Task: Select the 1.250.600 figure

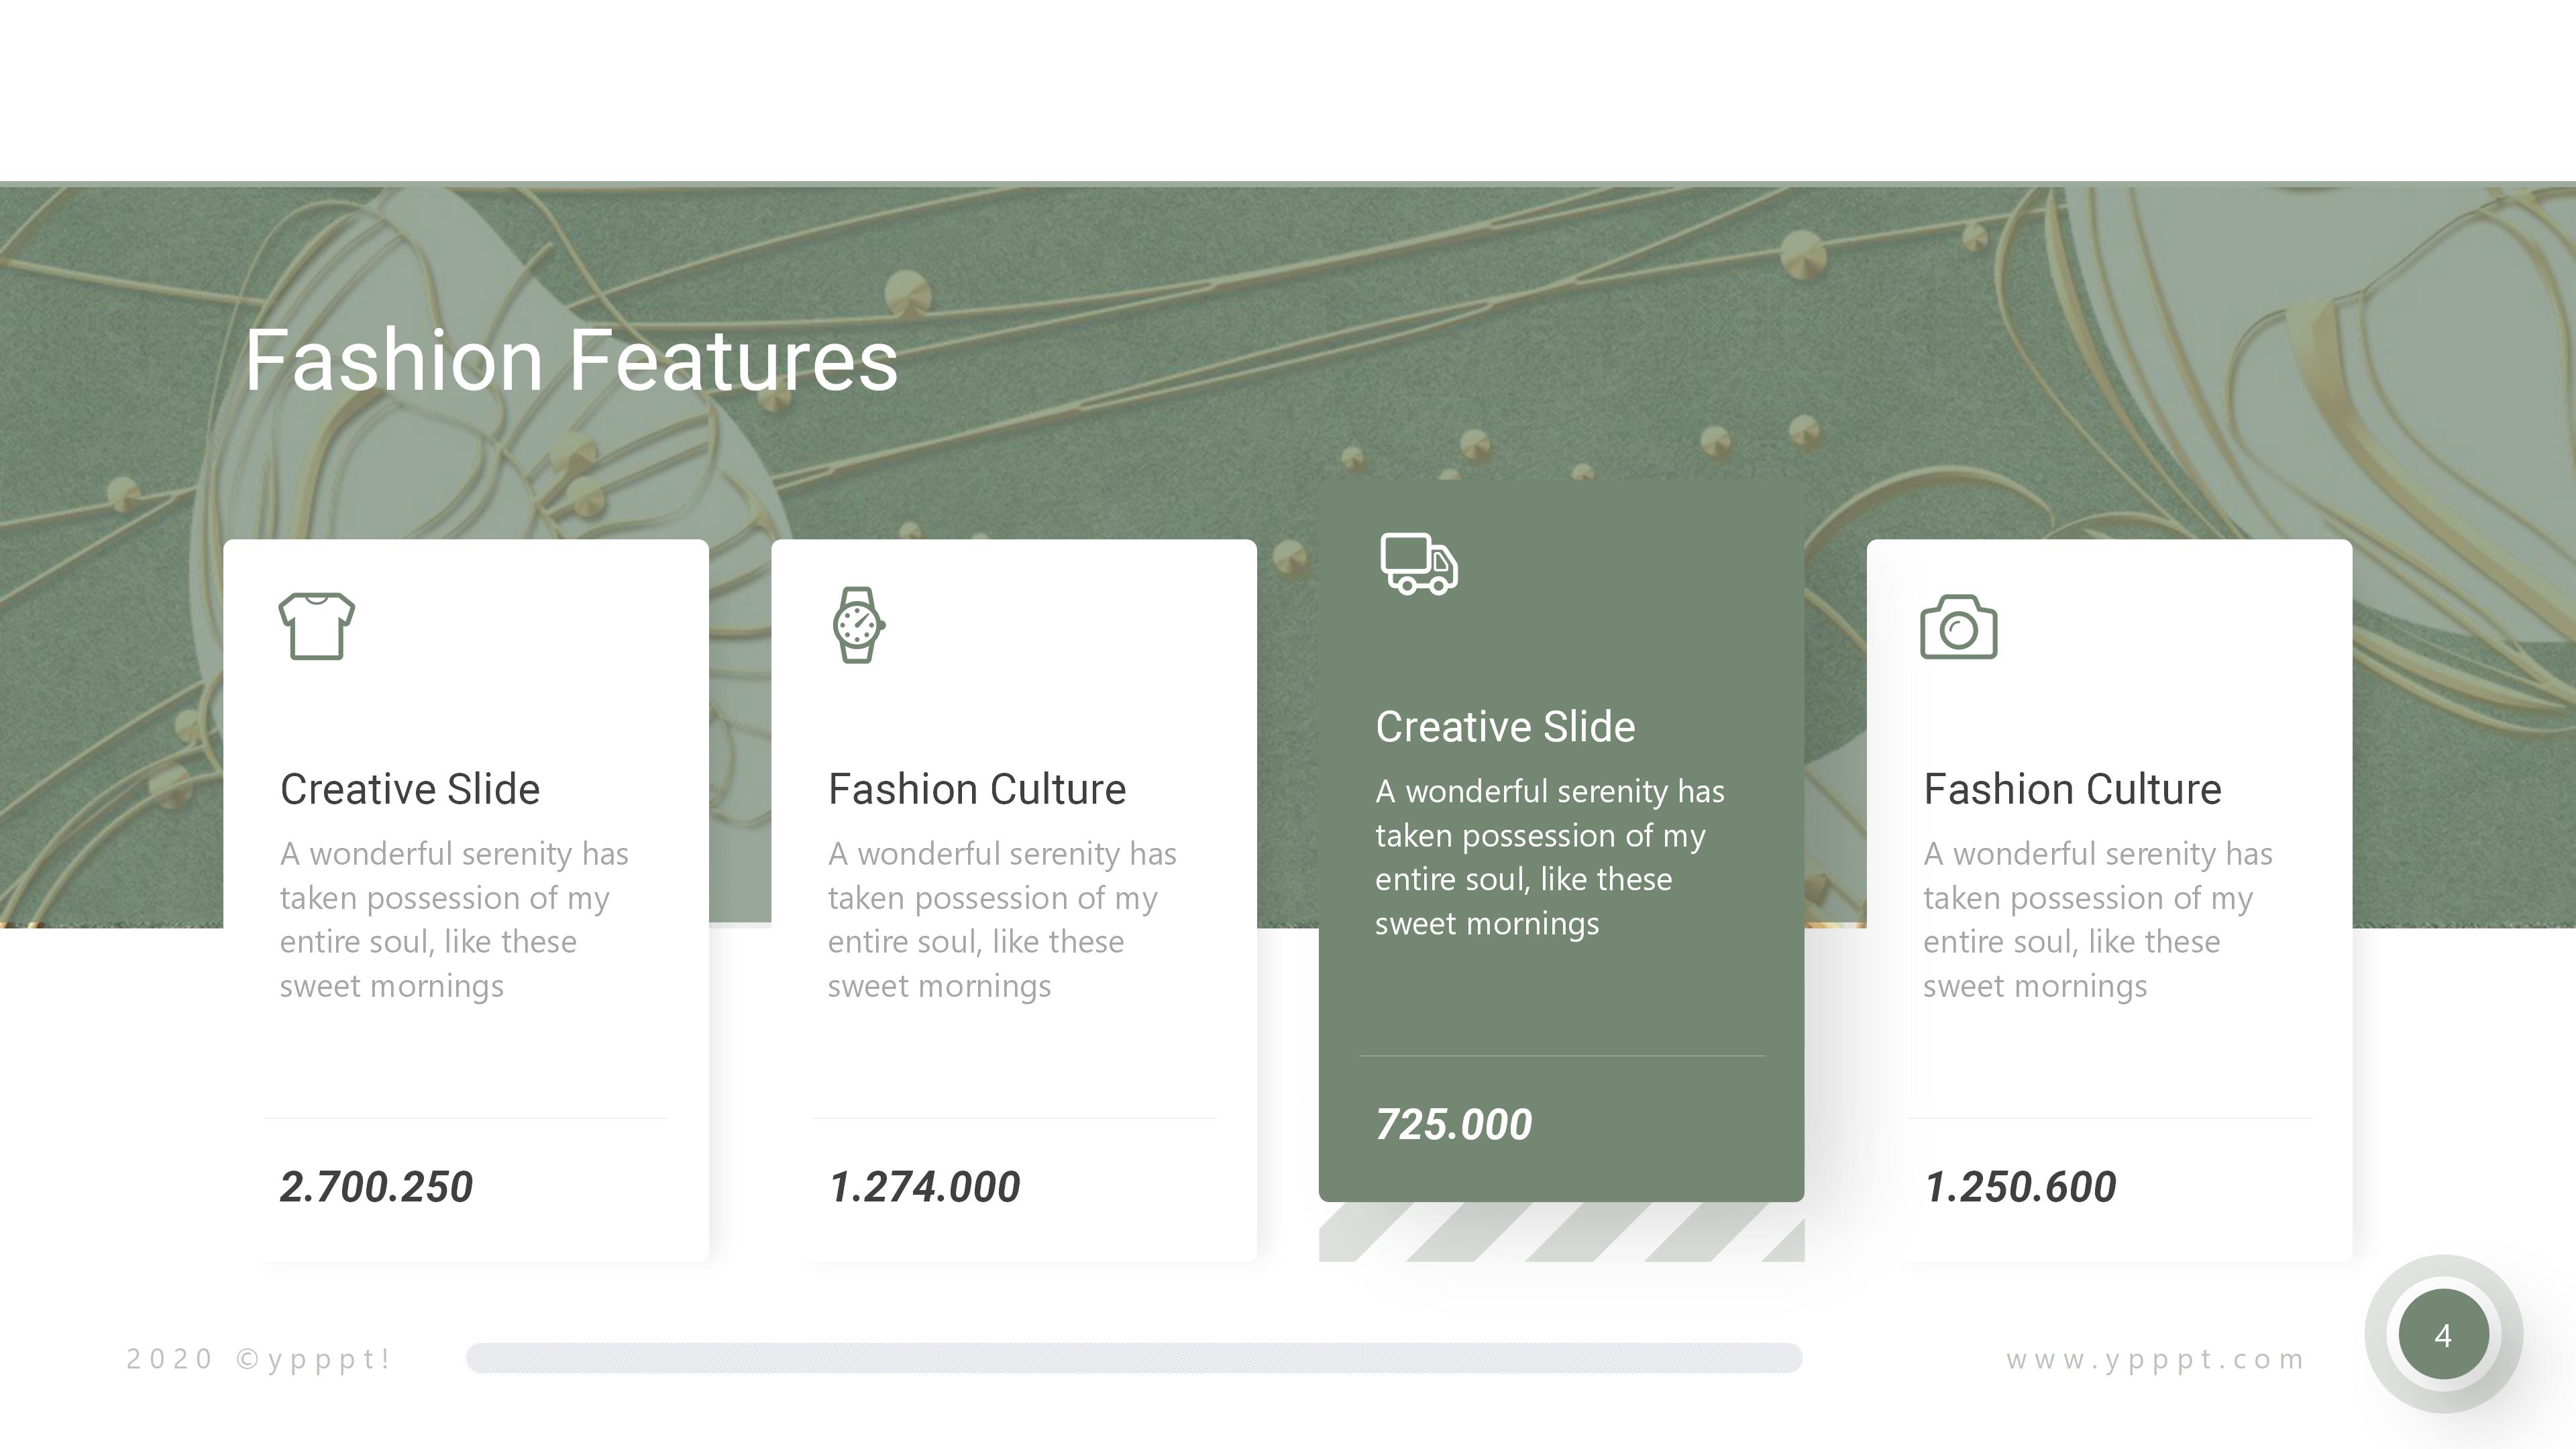Action: click(x=2020, y=1187)
